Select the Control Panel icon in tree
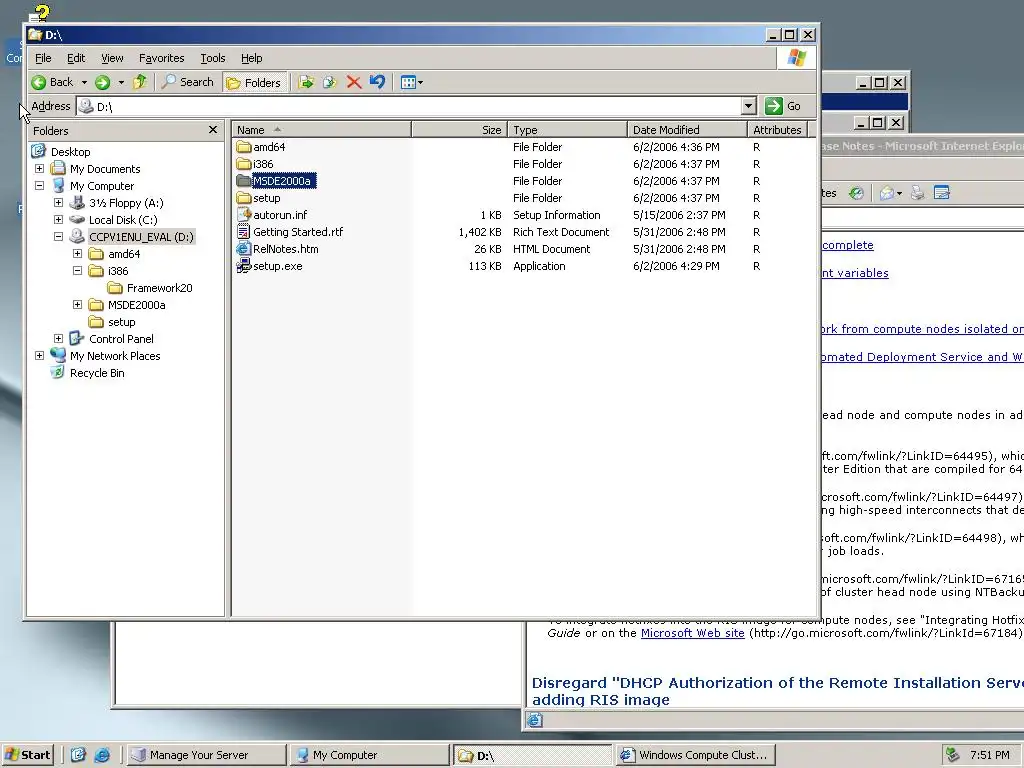The width and height of the screenshot is (1024, 768). 77,338
